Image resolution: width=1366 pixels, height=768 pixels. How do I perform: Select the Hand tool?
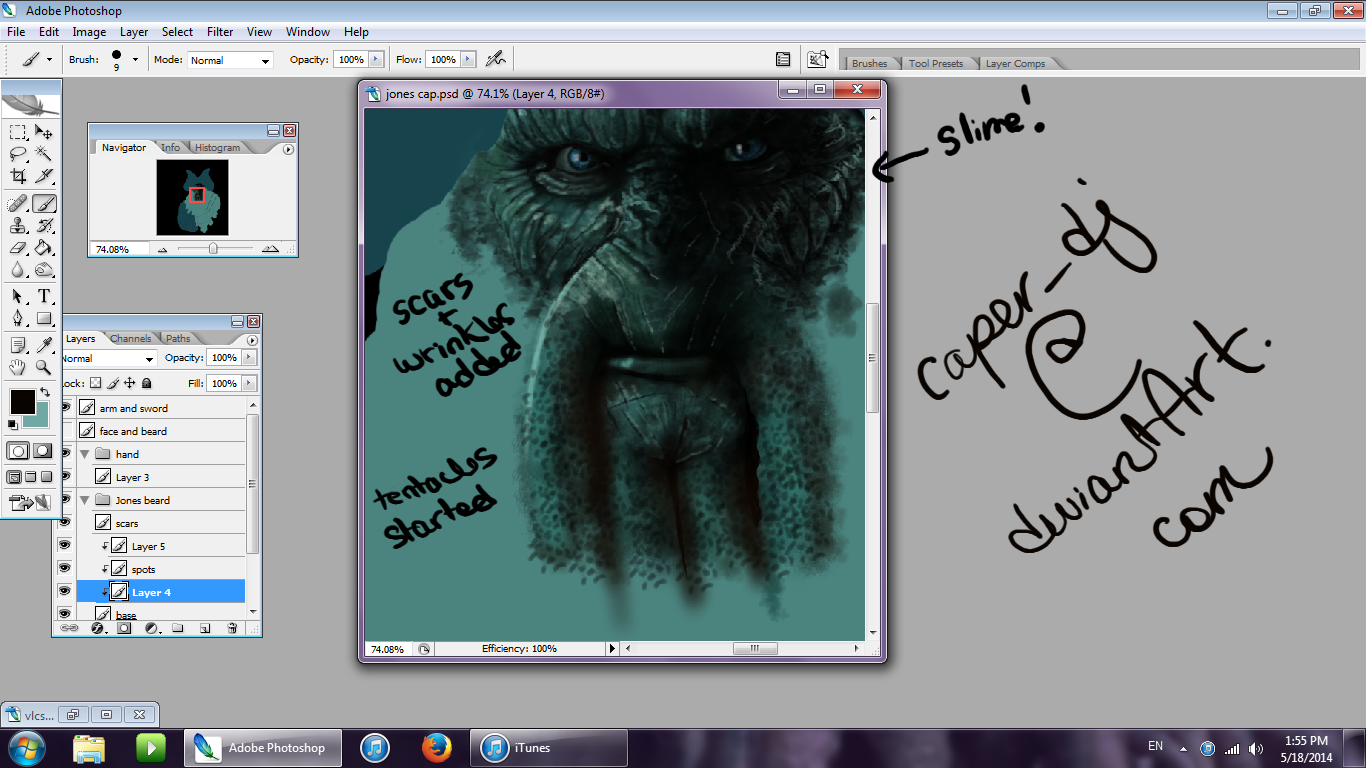click(18, 367)
